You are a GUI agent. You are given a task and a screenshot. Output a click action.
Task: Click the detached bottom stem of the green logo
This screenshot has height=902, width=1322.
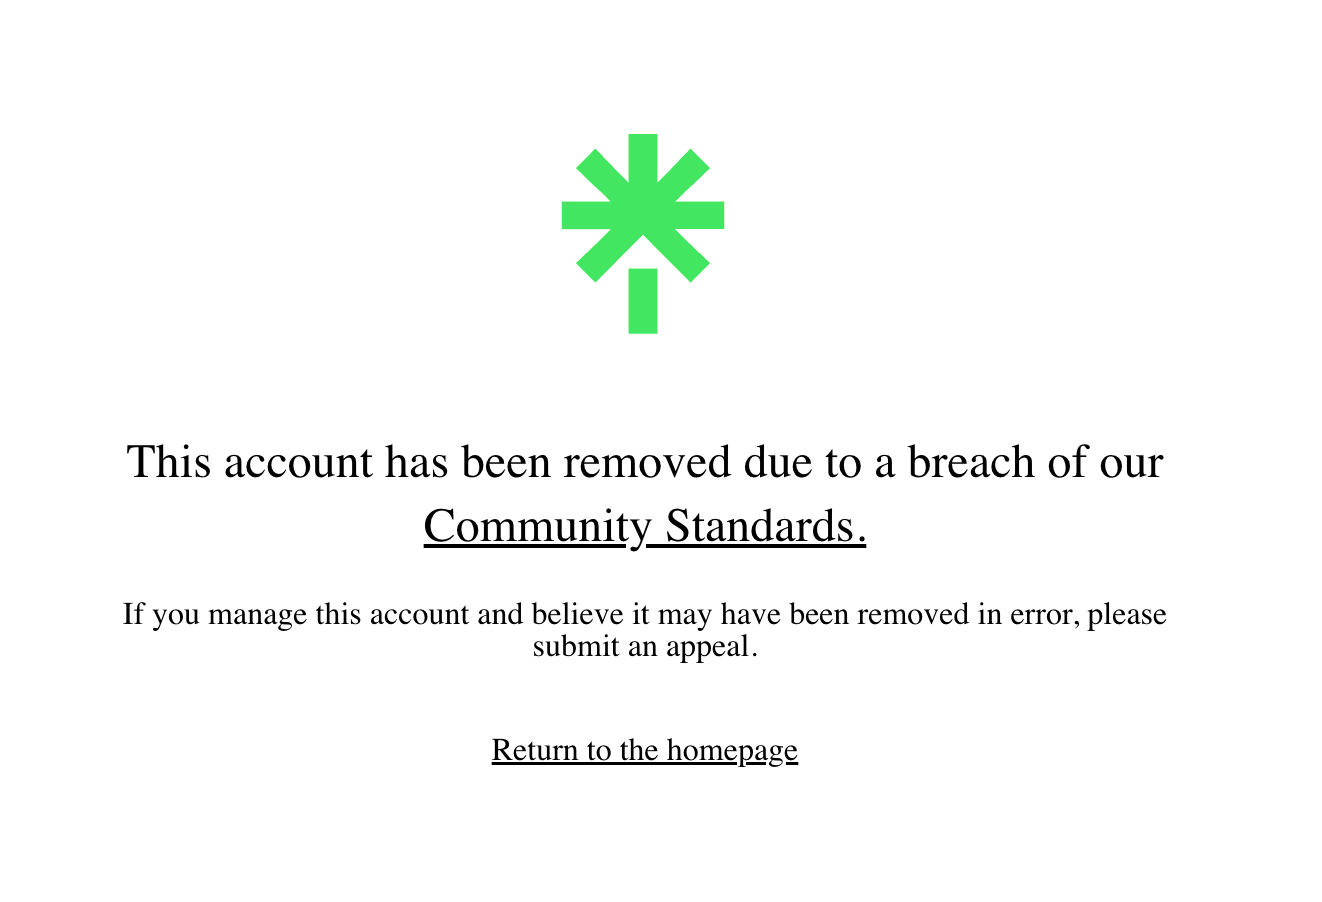[x=643, y=301]
